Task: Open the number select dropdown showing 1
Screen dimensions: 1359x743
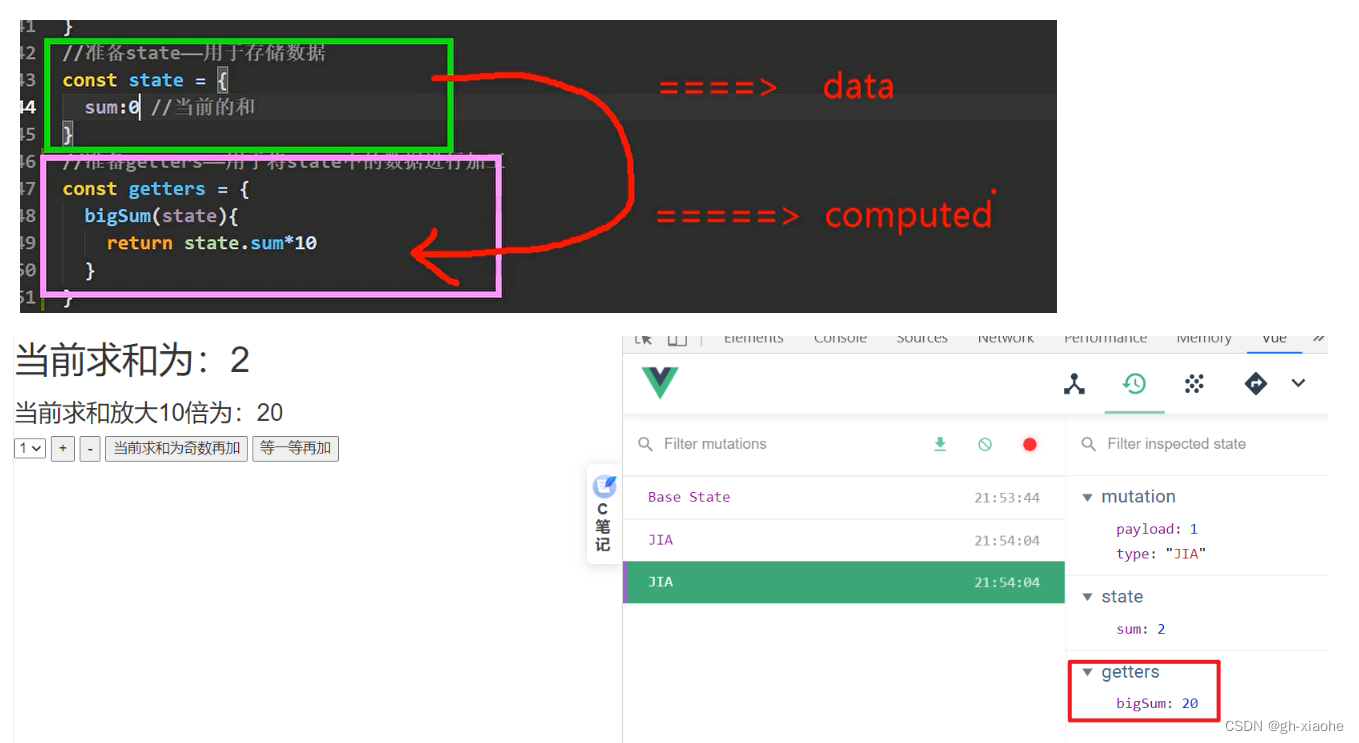Action: (30, 449)
